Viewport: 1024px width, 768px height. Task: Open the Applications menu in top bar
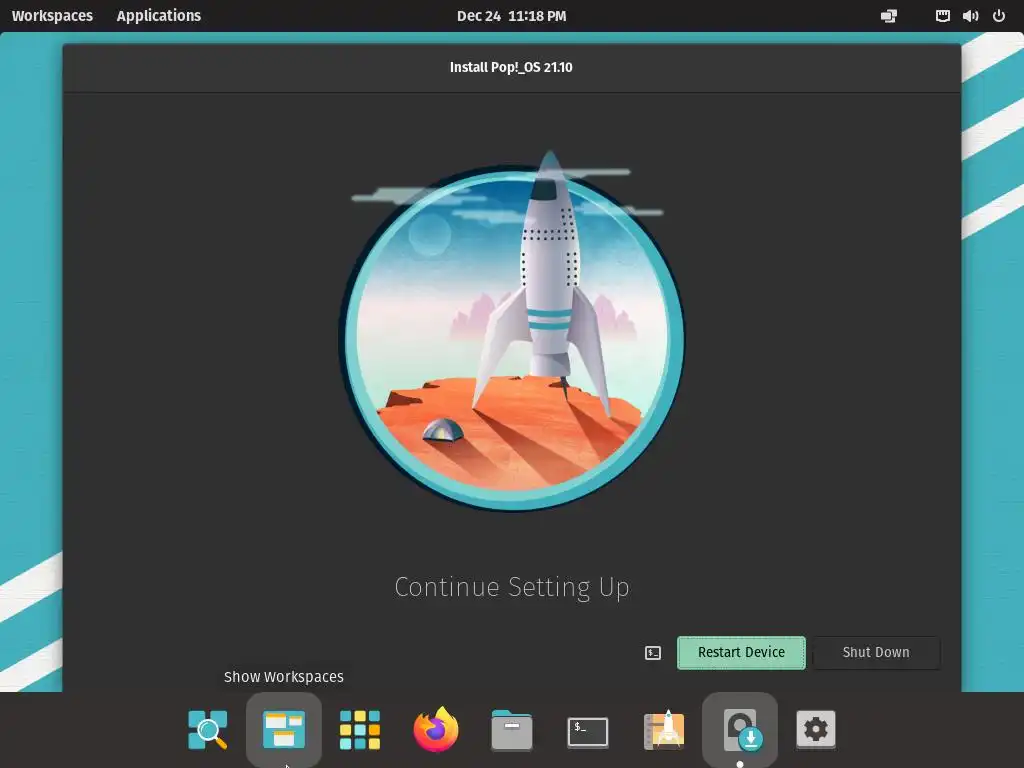pyautogui.click(x=159, y=16)
